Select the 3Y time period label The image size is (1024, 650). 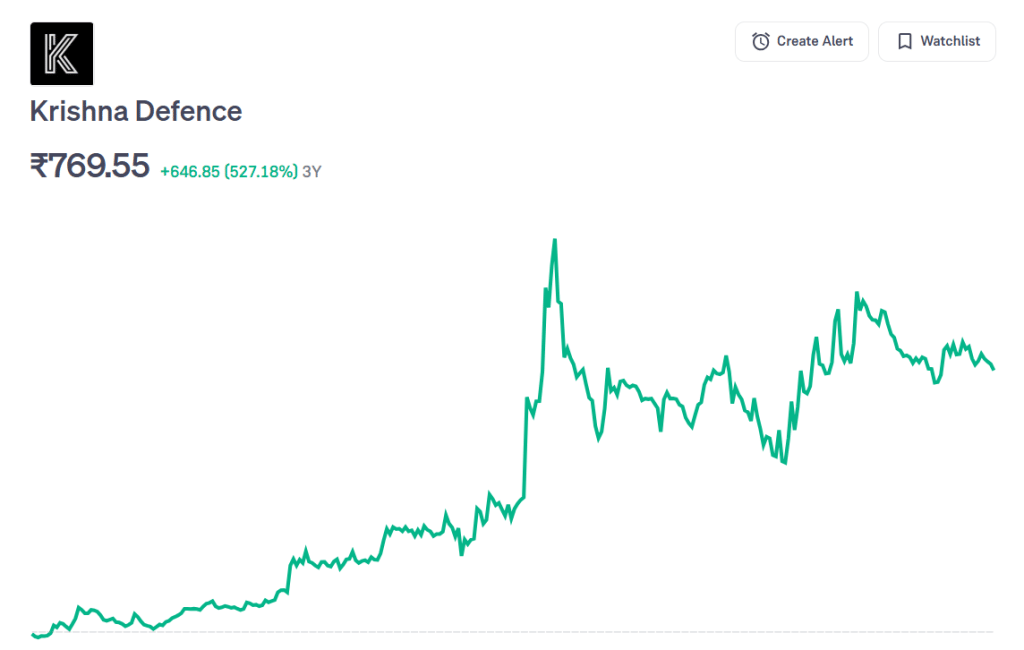tap(312, 171)
